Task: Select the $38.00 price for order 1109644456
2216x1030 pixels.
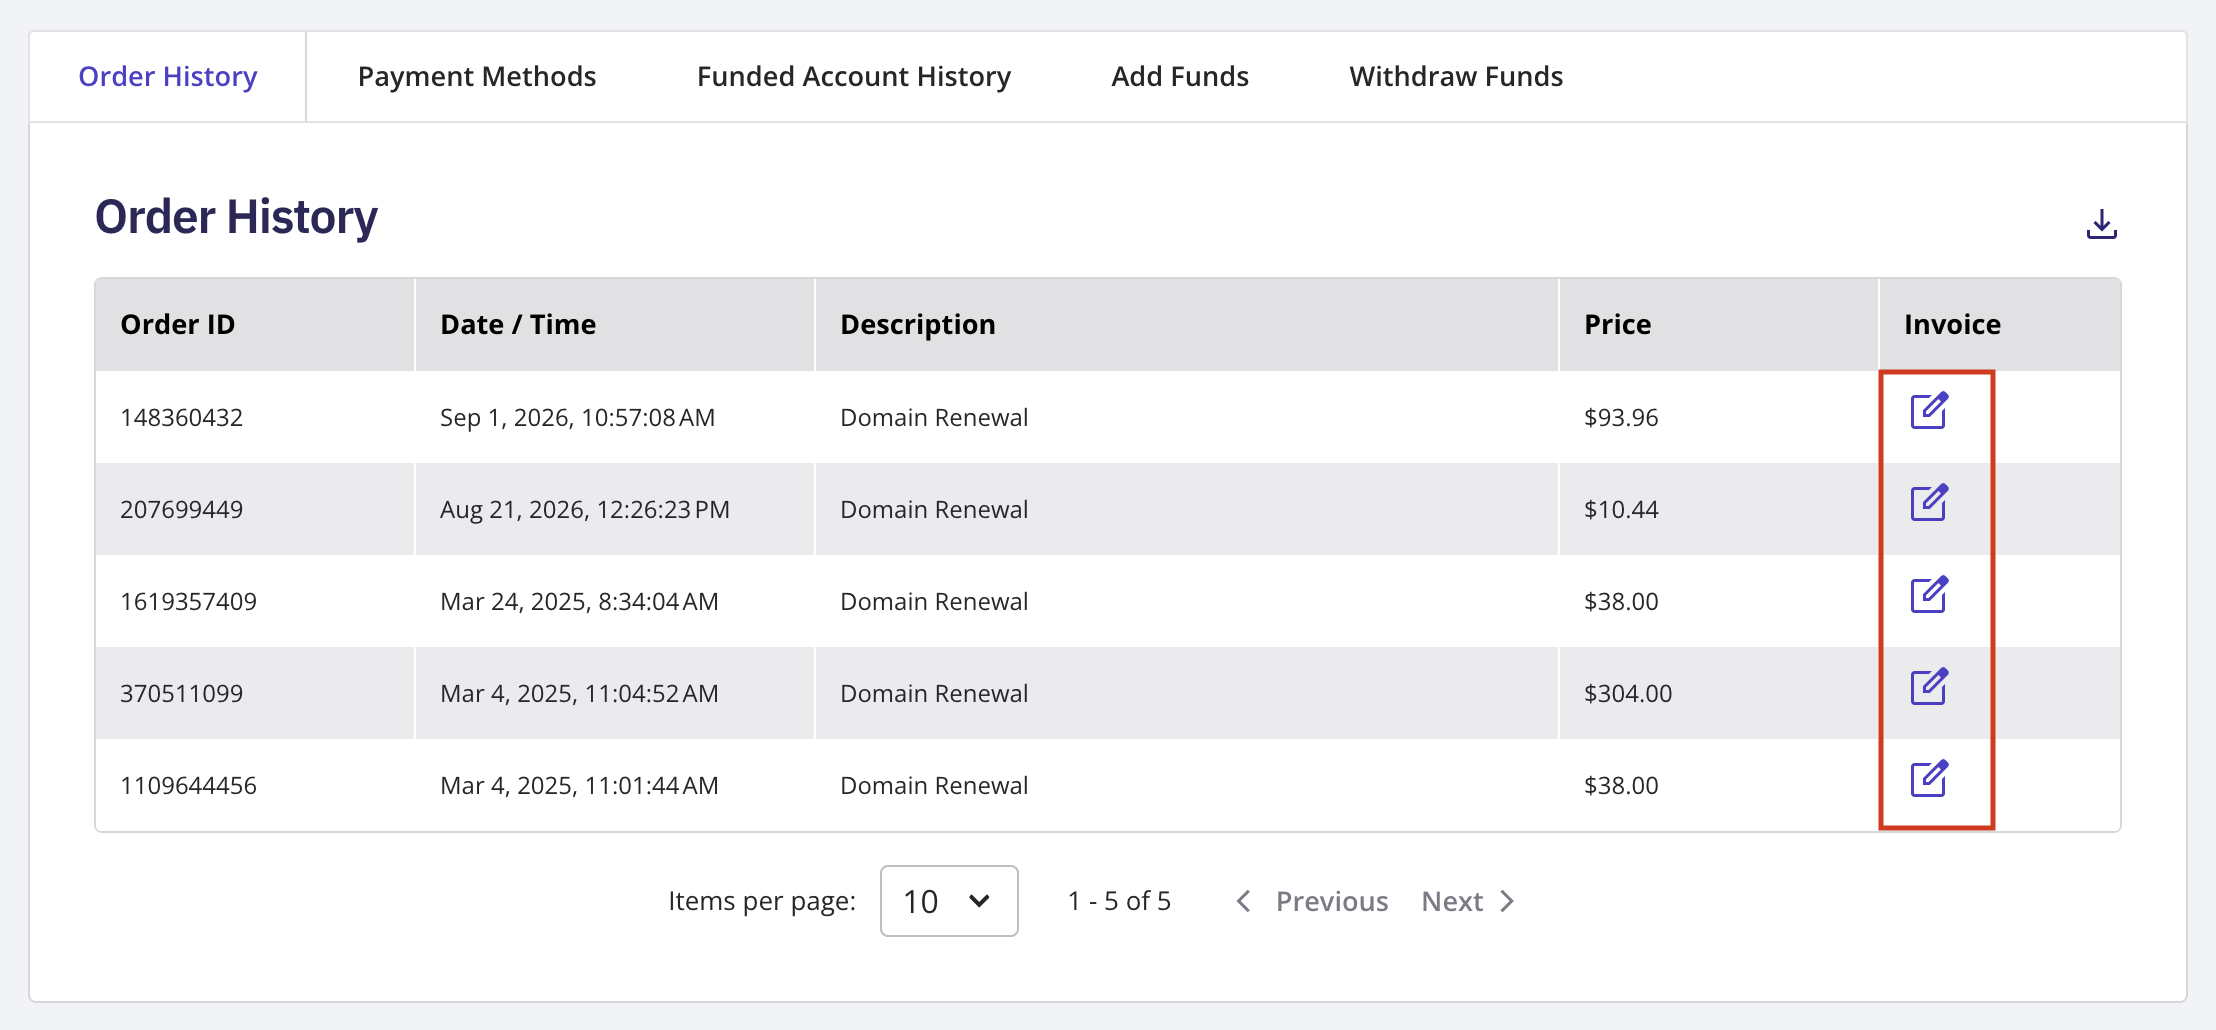Action: (1621, 785)
